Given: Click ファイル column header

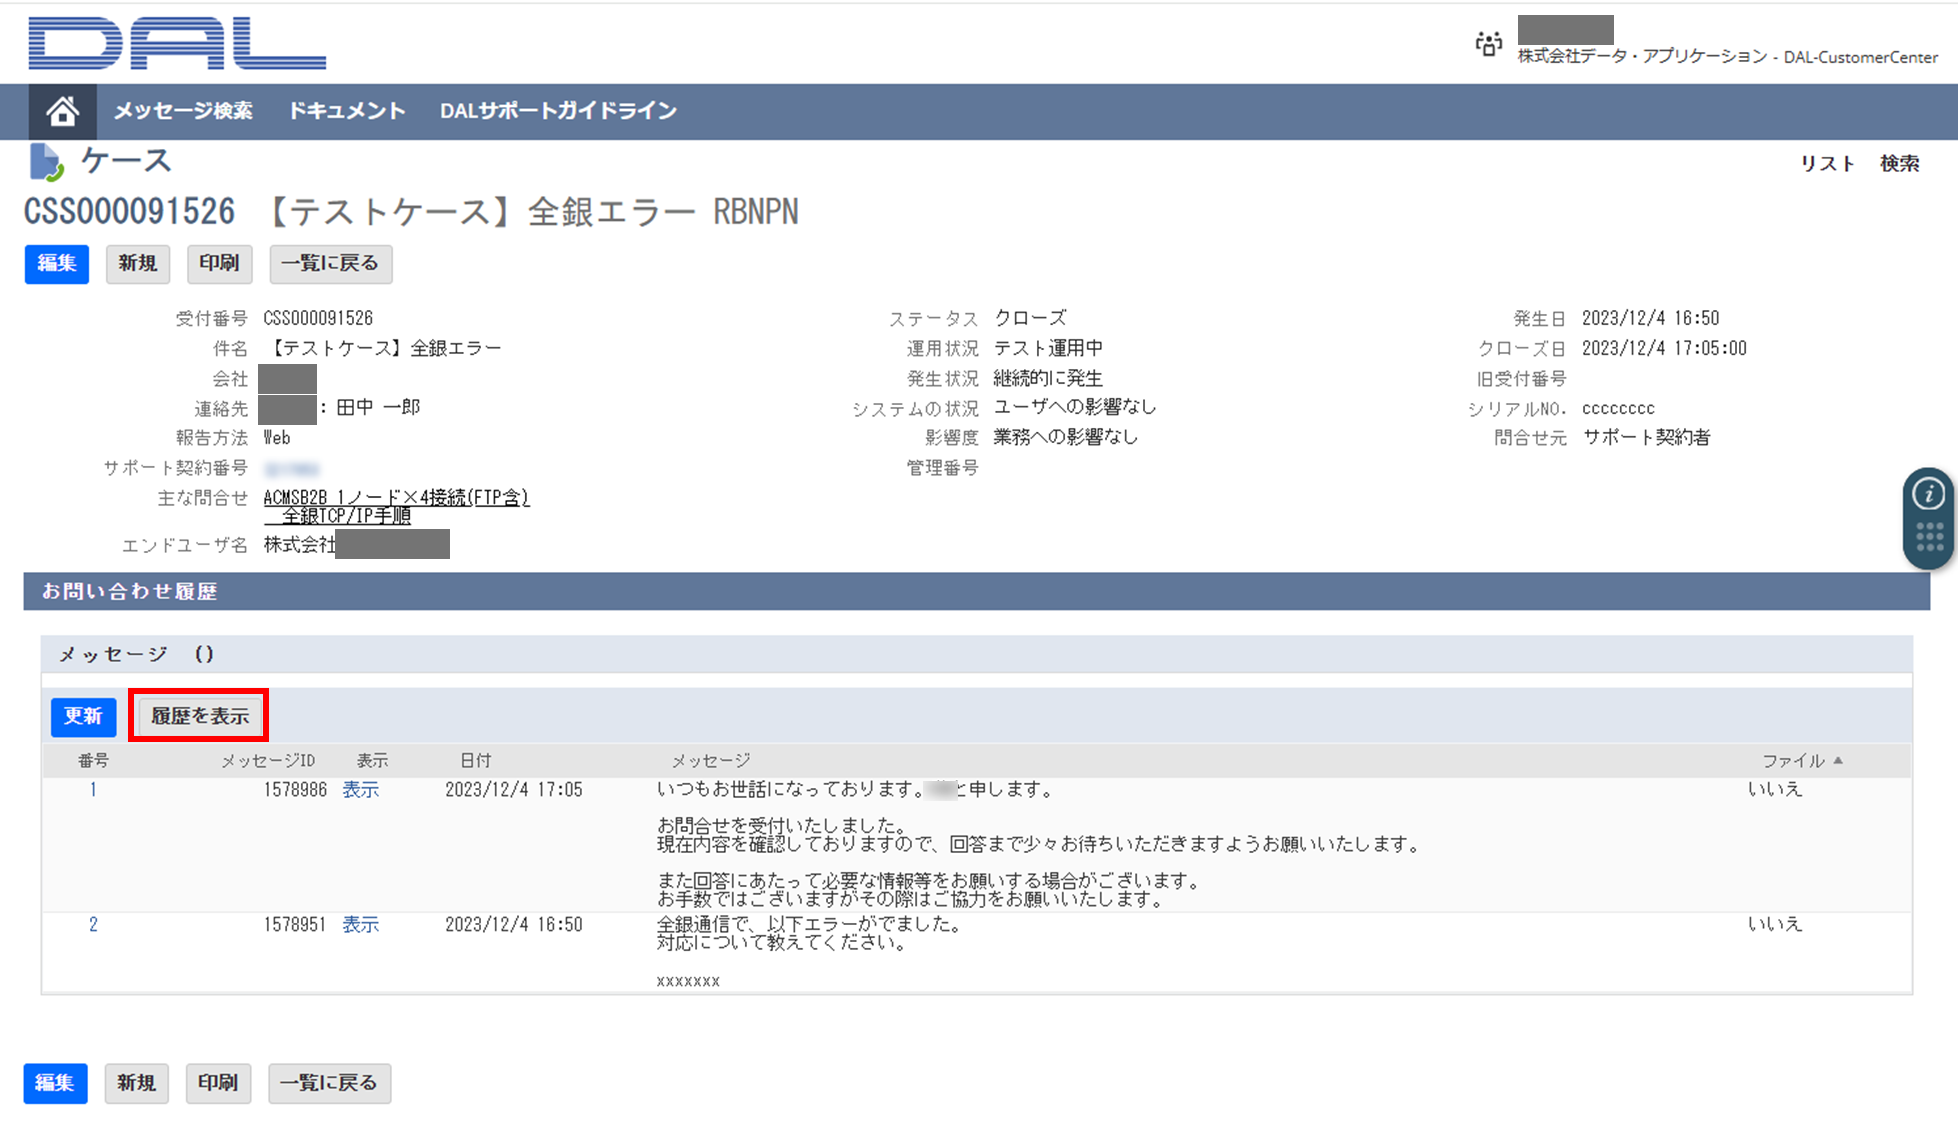Looking at the screenshot, I should (x=1794, y=761).
